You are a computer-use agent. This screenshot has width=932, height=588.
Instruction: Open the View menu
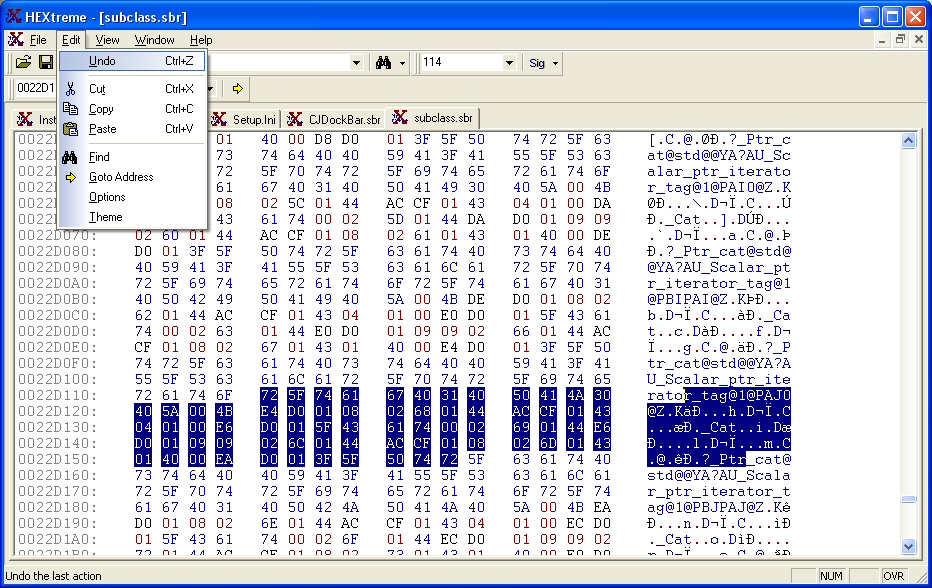tap(107, 40)
